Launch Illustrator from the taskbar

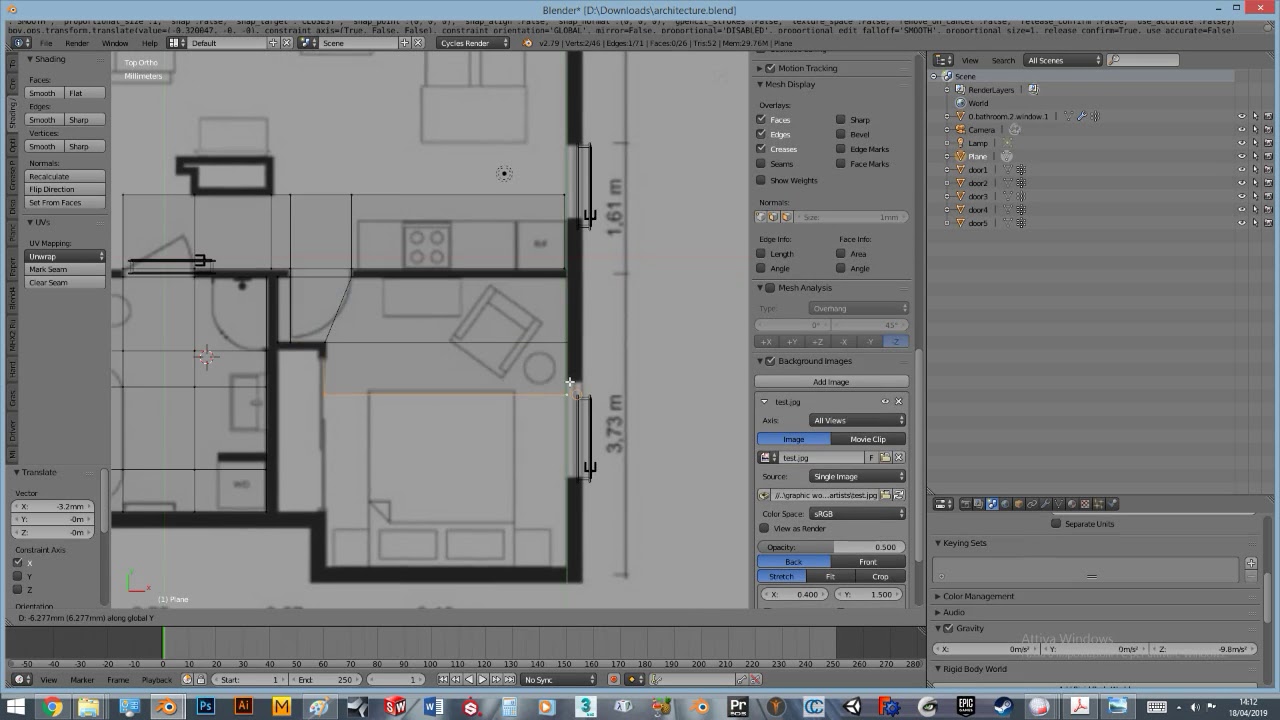[243, 707]
